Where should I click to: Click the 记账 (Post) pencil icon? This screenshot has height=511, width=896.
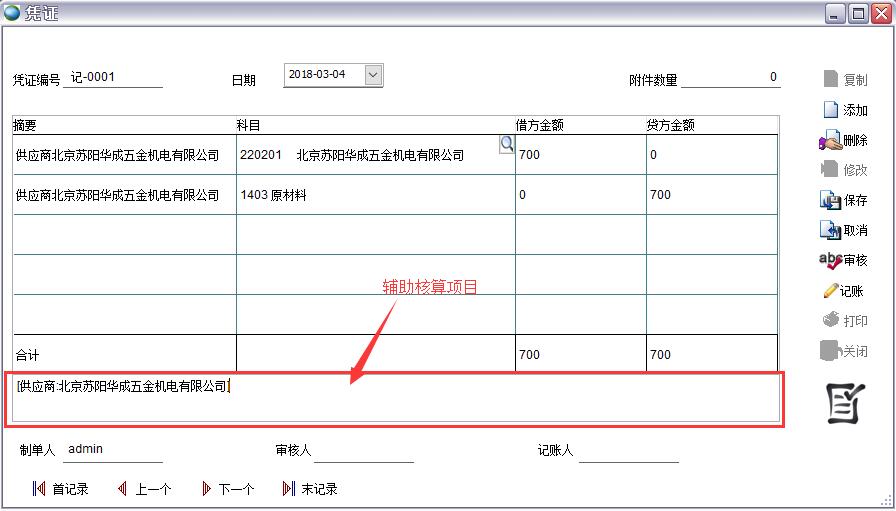[x=830, y=291]
